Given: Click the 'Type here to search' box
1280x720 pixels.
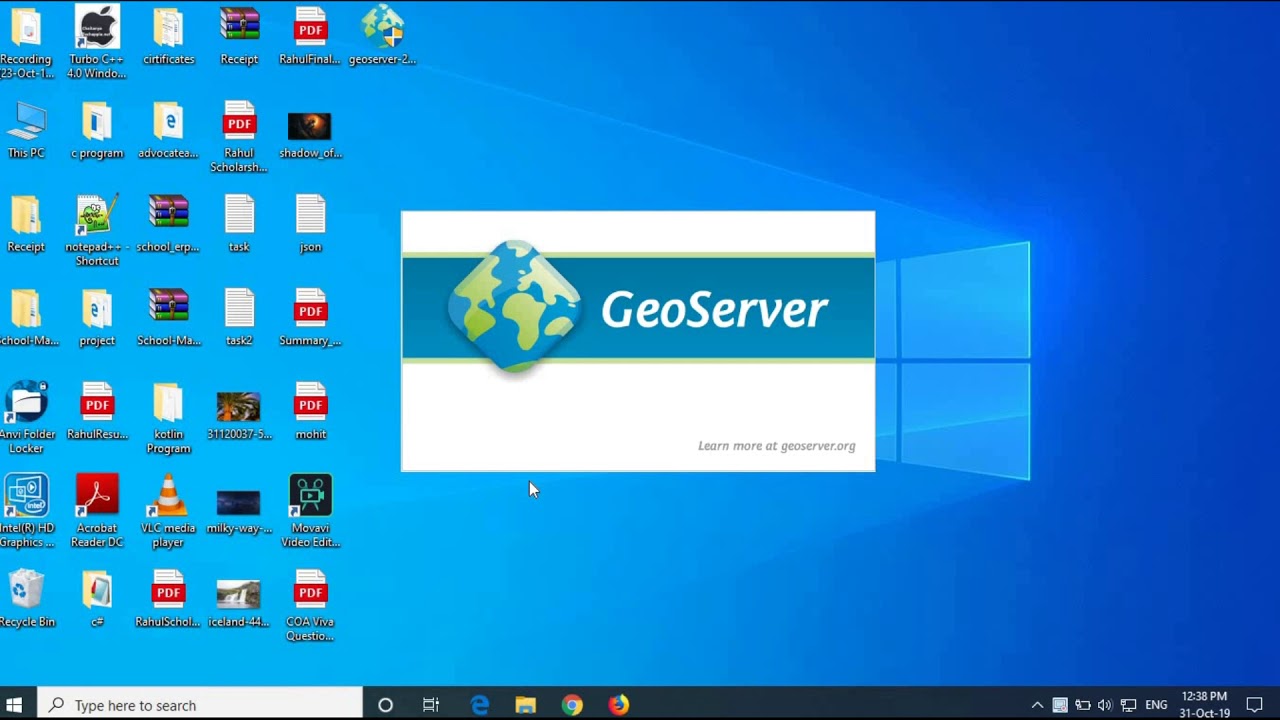Looking at the screenshot, I should point(200,705).
